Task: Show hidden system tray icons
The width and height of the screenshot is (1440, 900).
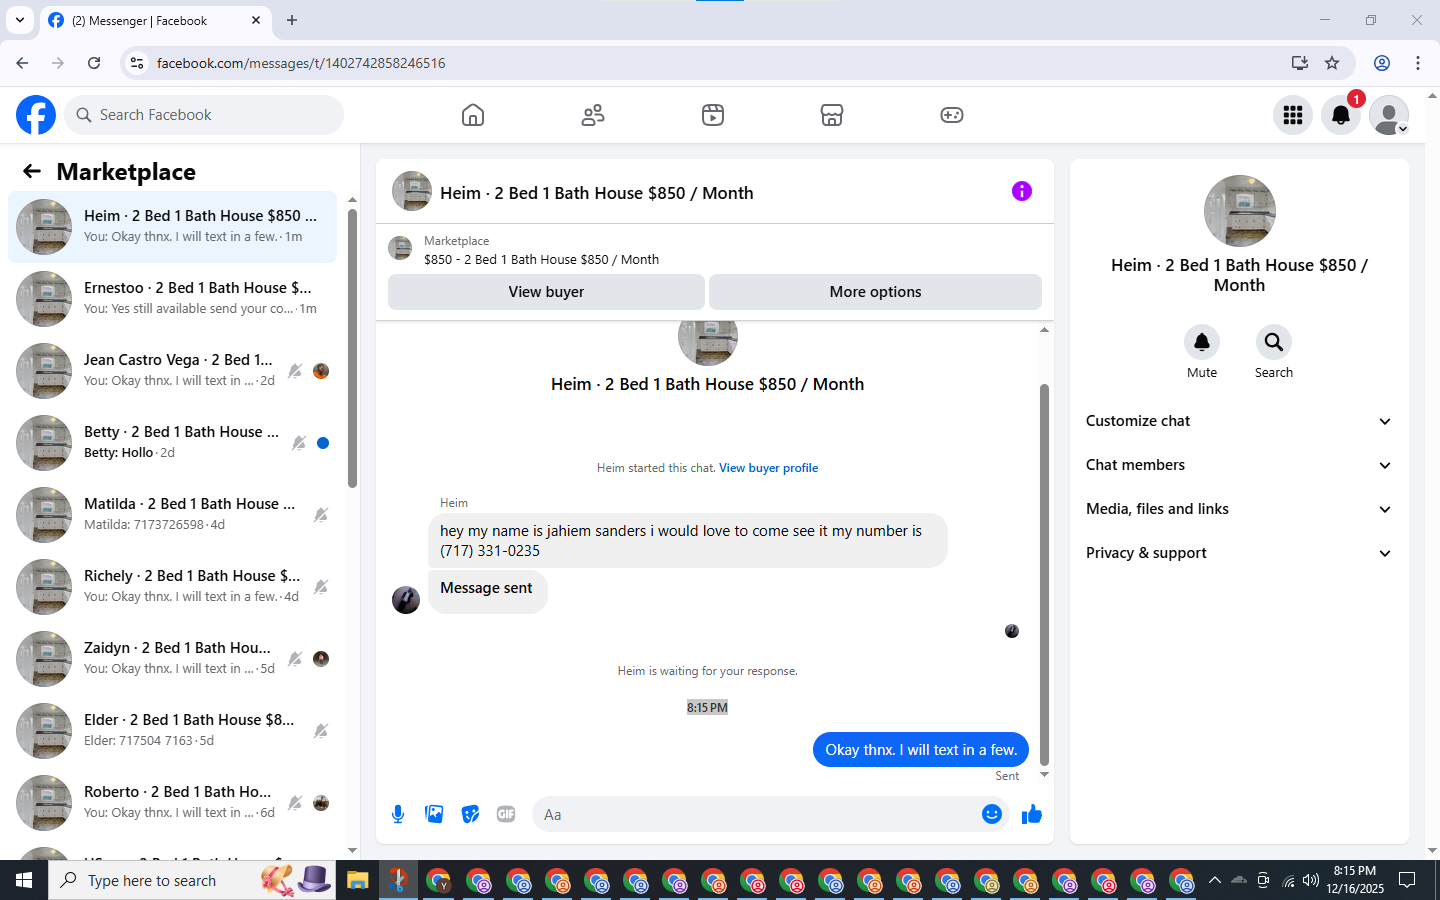Action: [1214, 880]
